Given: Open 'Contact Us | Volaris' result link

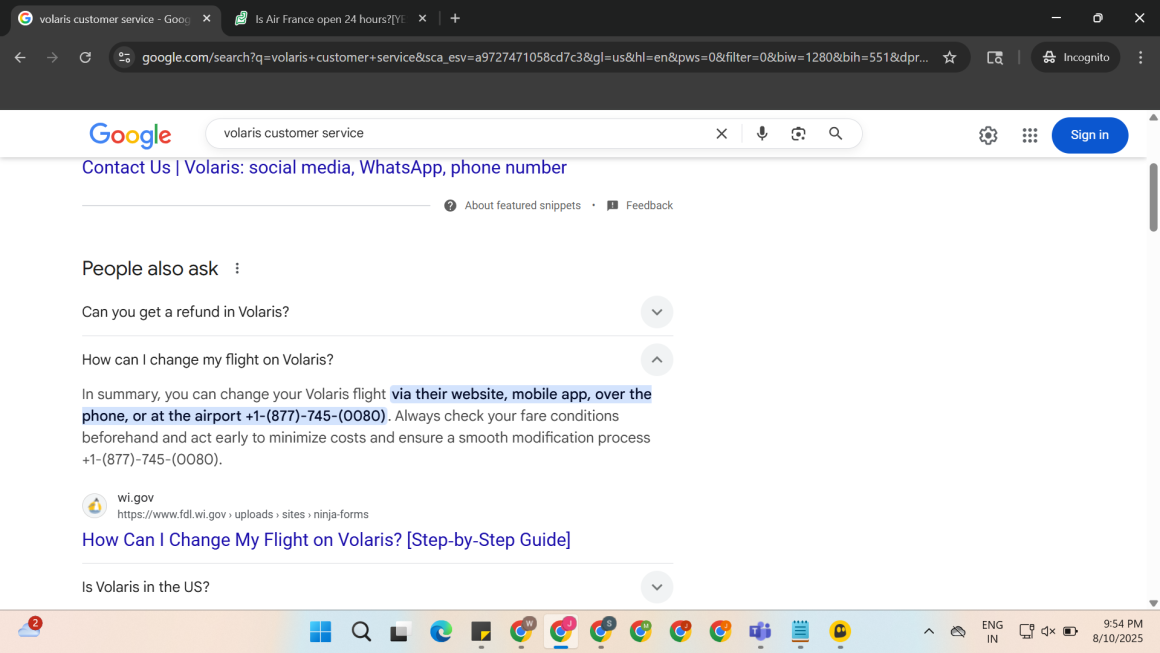Looking at the screenshot, I should [324, 168].
